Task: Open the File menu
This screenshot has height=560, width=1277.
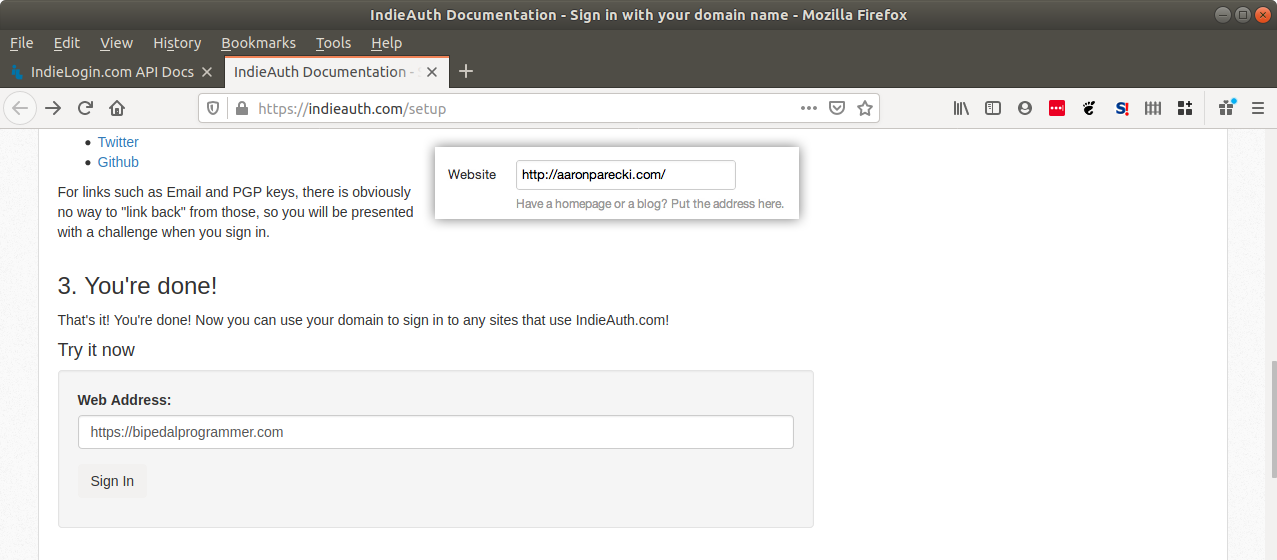Action: tap(21, 43)
